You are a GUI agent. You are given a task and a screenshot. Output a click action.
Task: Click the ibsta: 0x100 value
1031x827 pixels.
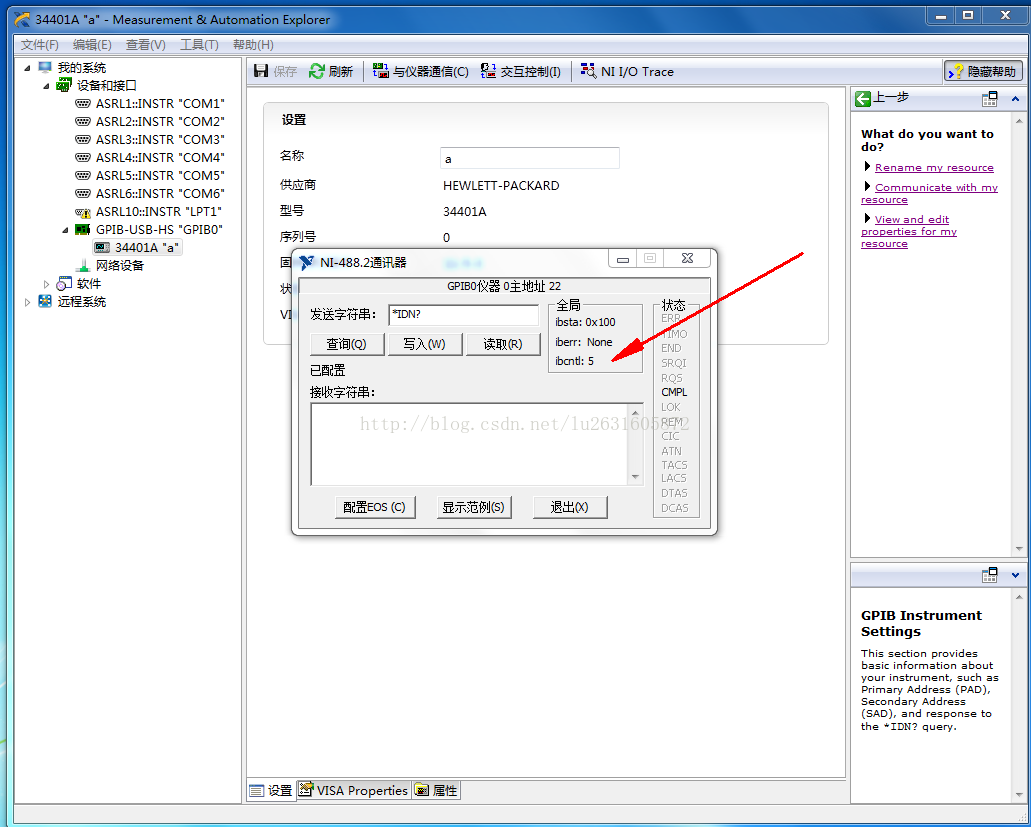pos(585,322)
